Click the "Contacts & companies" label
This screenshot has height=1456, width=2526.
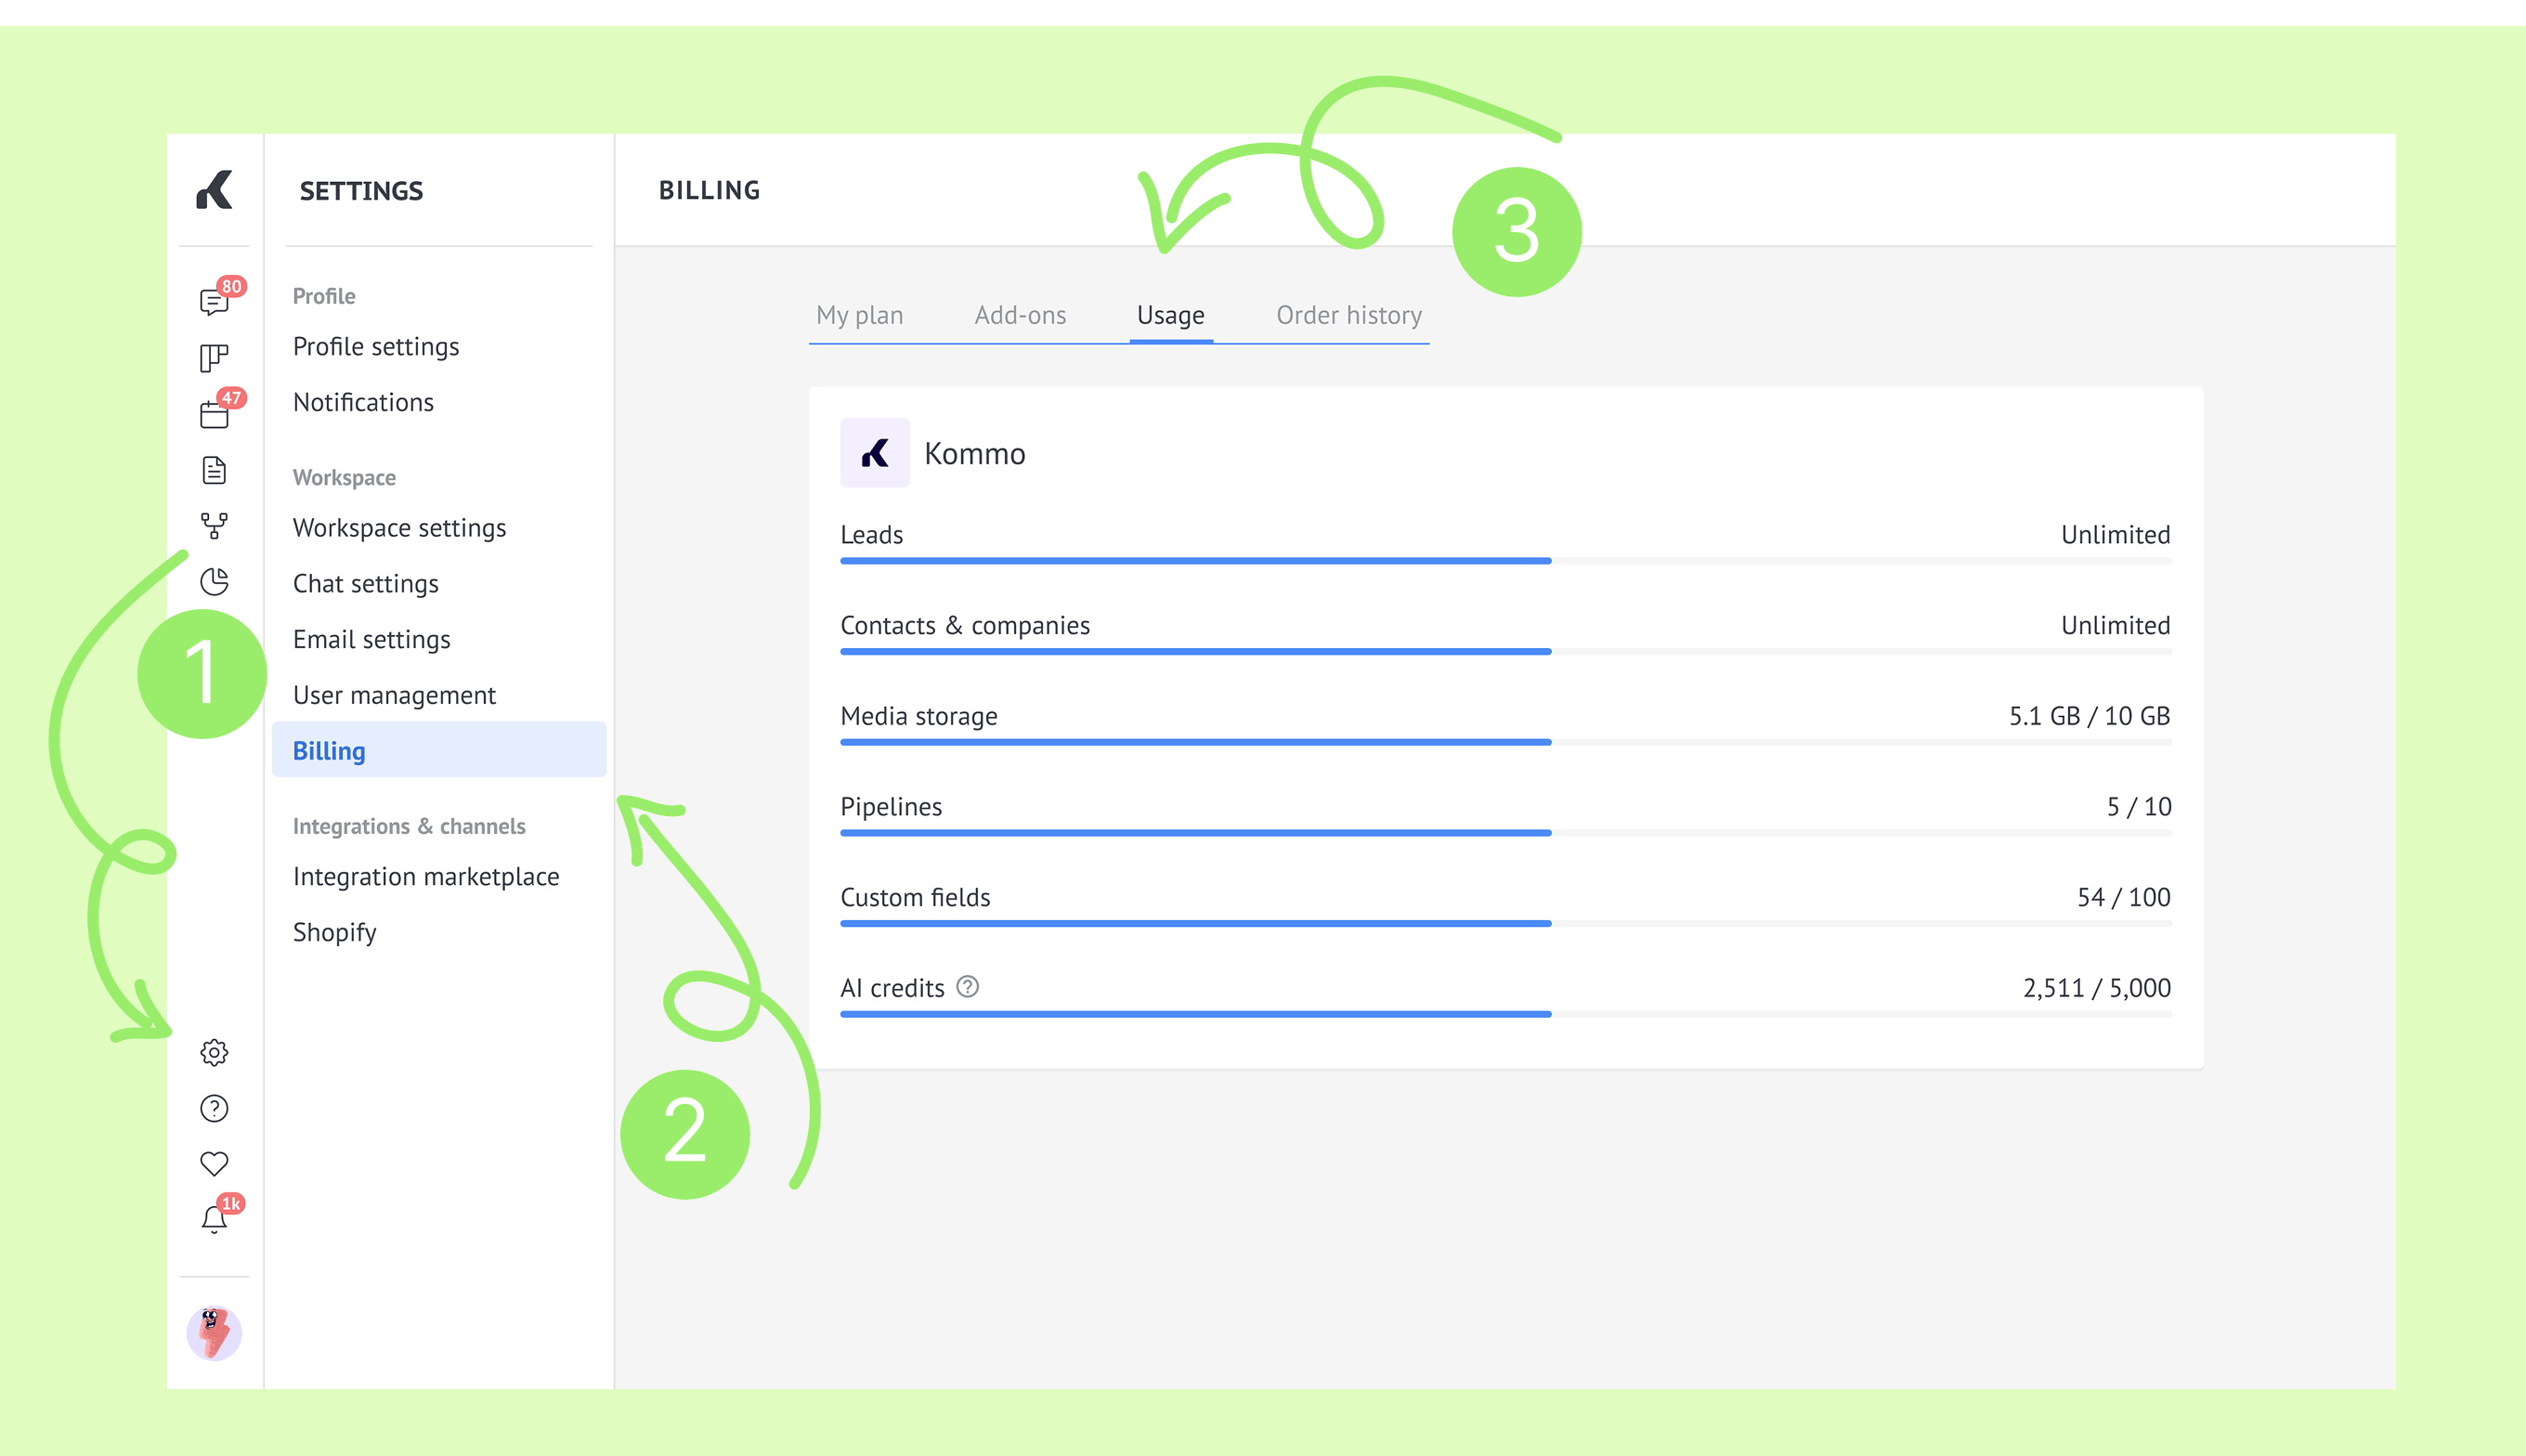point(965,625)
